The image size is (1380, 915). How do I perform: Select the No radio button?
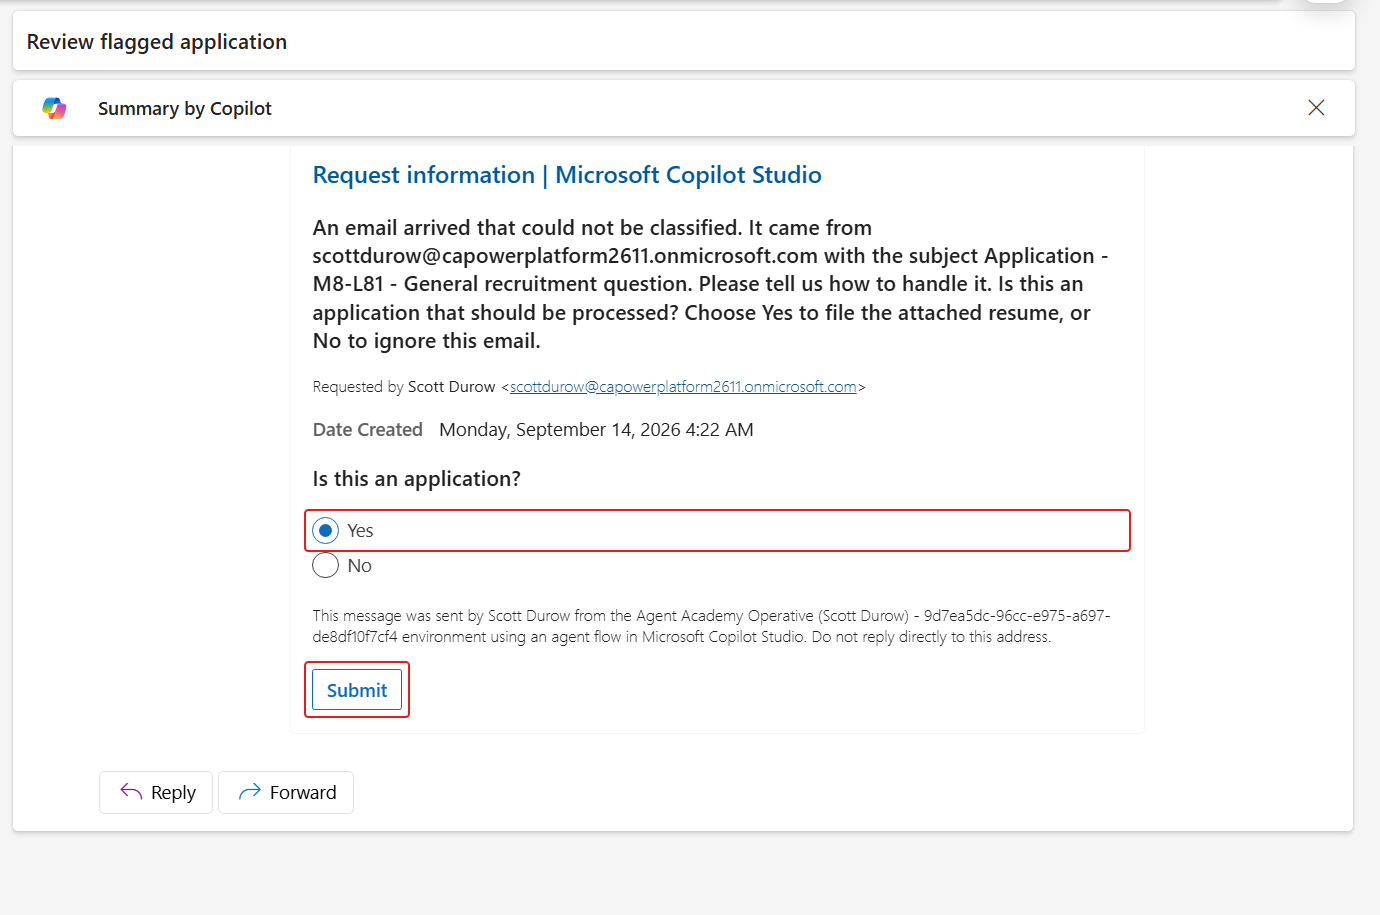pos(326,566)
